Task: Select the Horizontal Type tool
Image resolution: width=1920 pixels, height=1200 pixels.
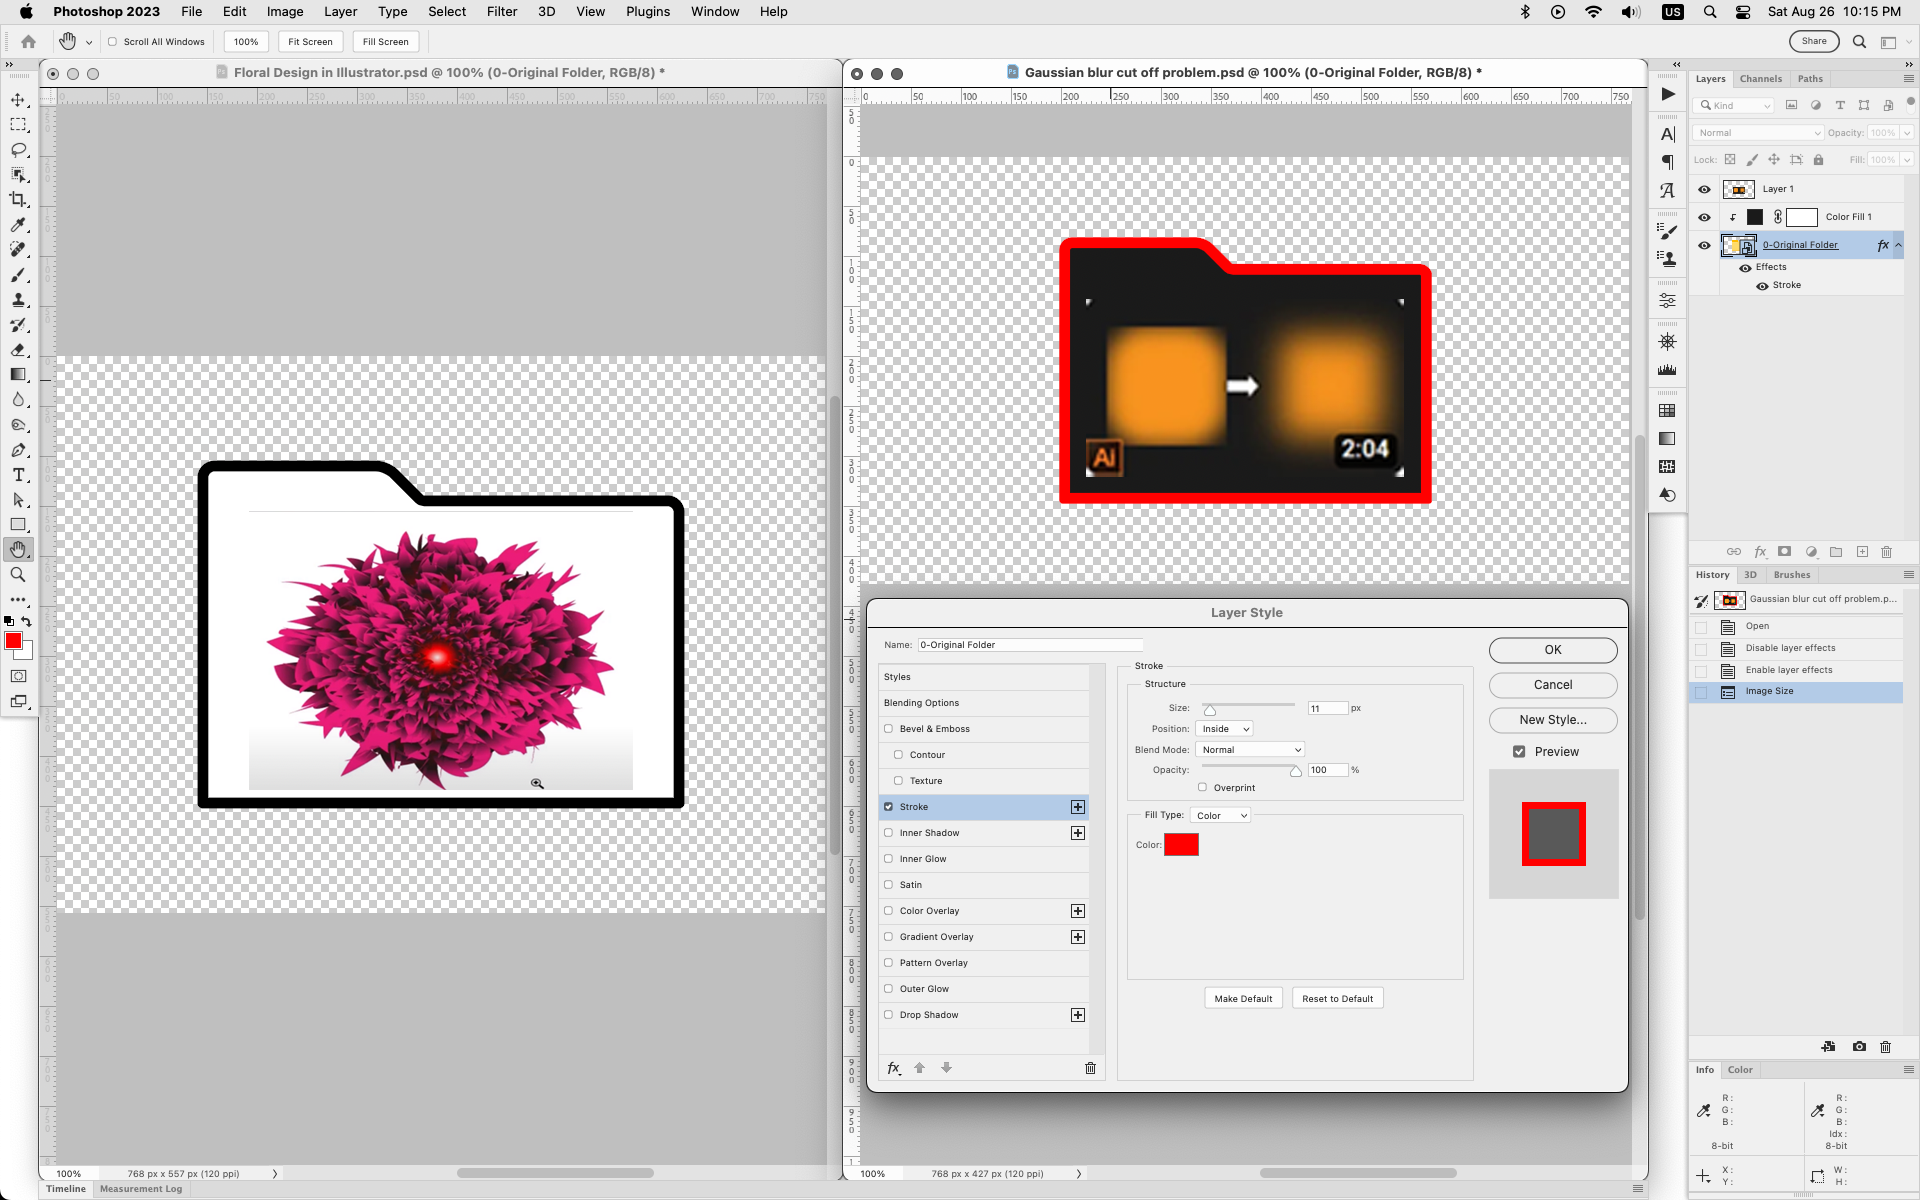Action: pyautogui.click(x=18, y=475)
